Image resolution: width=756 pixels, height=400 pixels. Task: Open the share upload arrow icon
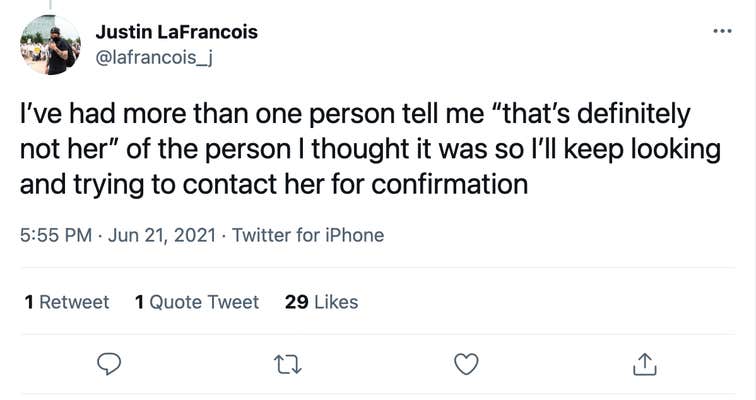645,364
